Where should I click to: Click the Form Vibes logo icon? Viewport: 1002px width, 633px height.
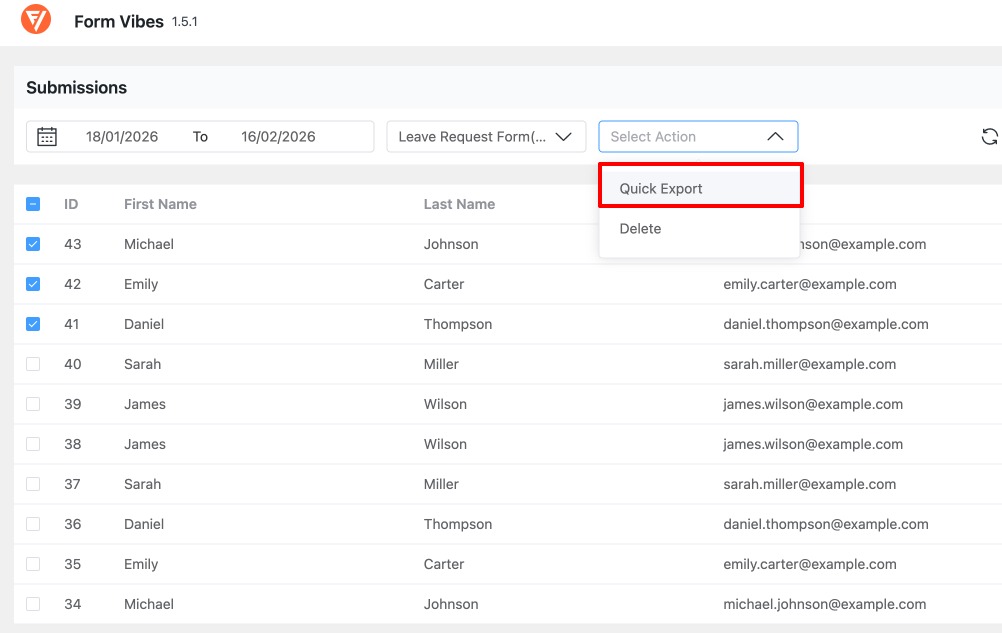pyautogui.click(x=36, y=20)
